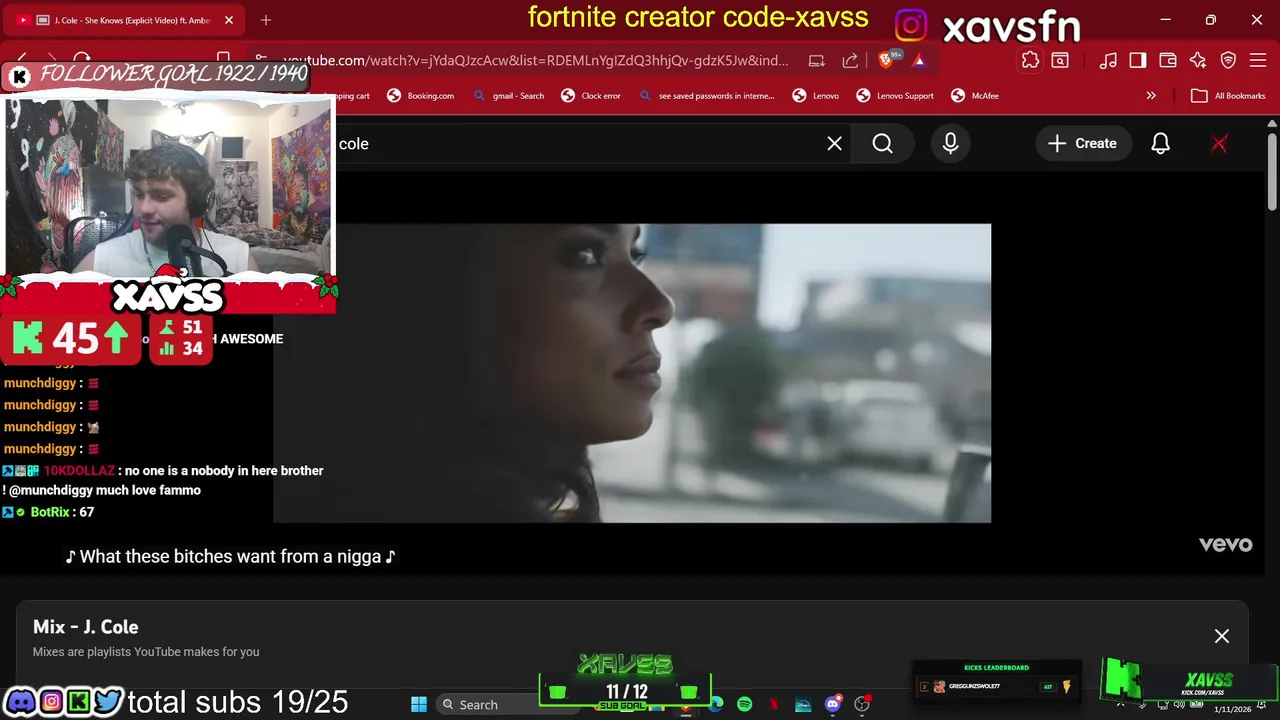Click the video player showing woman's face

click(x=632, y=373)
